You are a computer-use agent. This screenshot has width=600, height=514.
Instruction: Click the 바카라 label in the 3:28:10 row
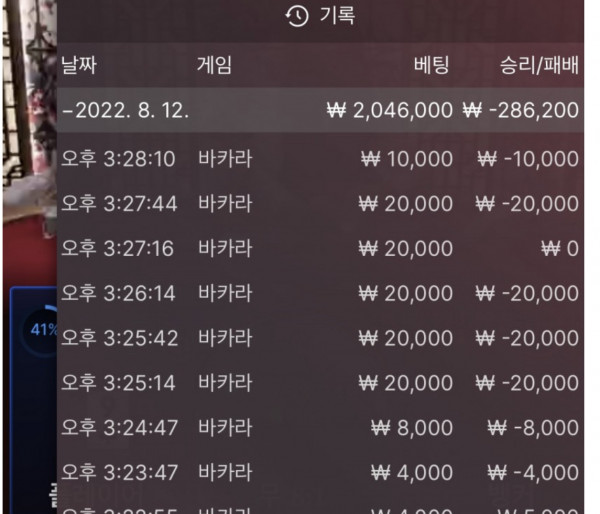pos(225,159)
